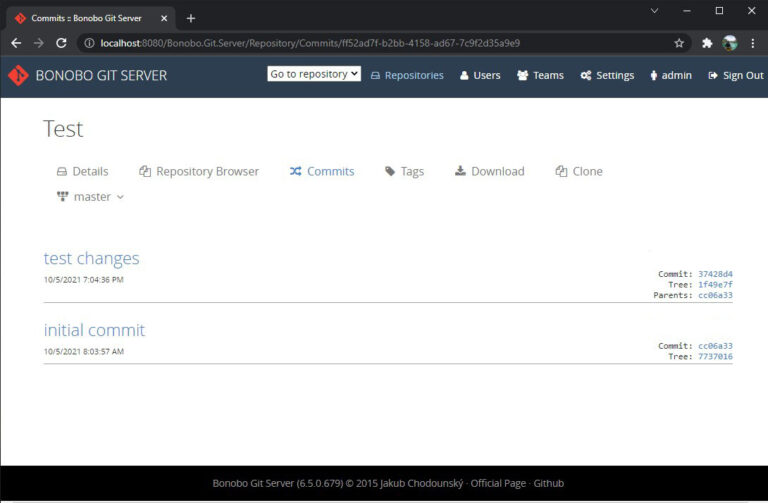Click the Sign Out arrow icon

[x=713, y=75]
